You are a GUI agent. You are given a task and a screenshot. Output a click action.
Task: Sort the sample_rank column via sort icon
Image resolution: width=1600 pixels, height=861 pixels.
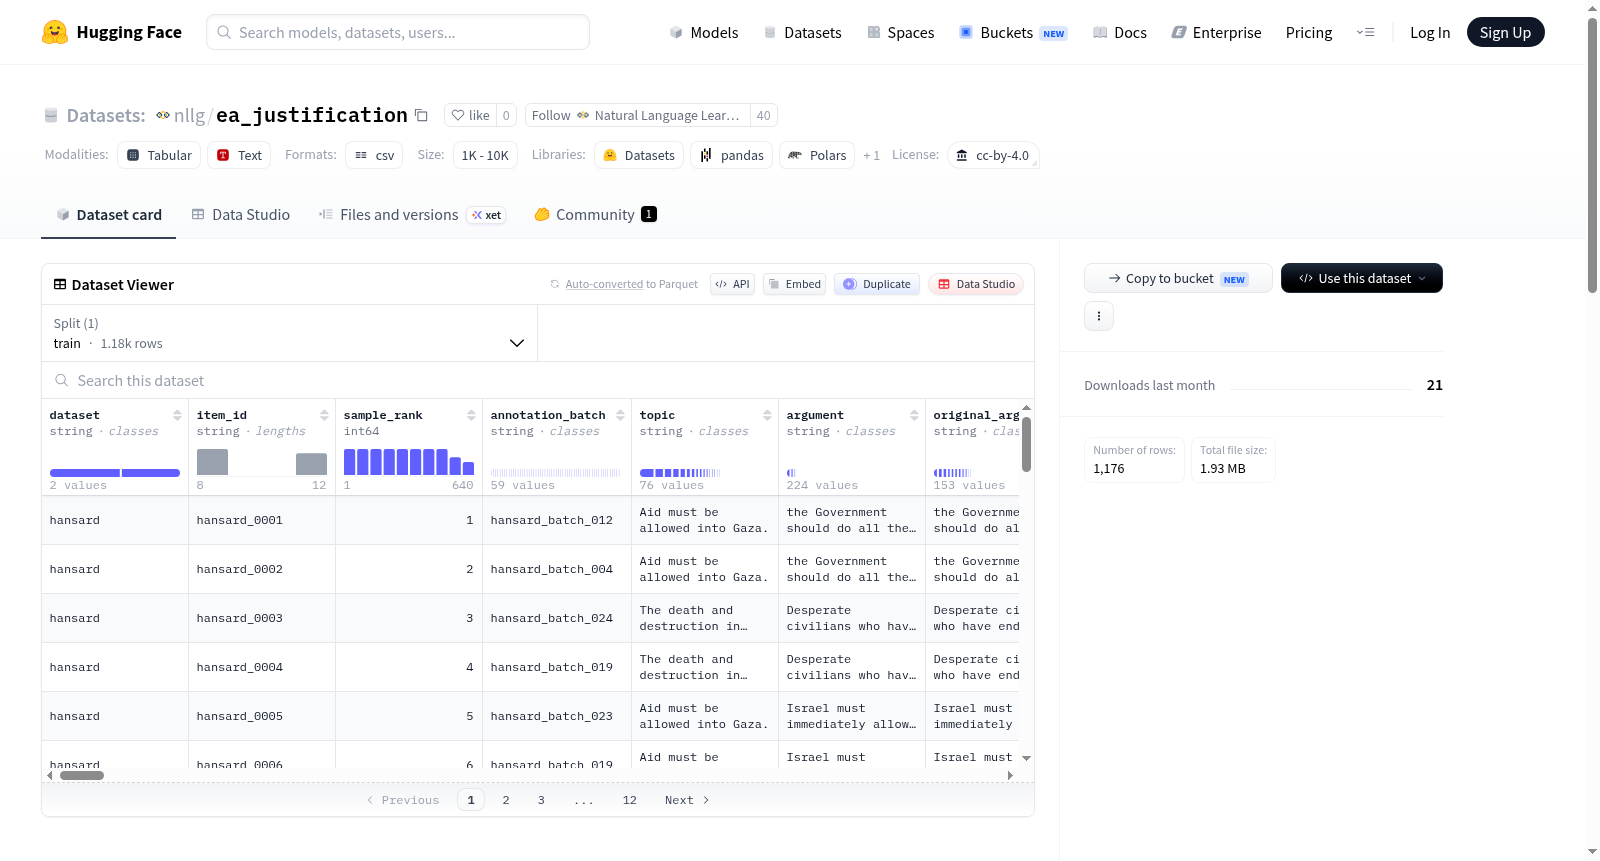point(471,415)
